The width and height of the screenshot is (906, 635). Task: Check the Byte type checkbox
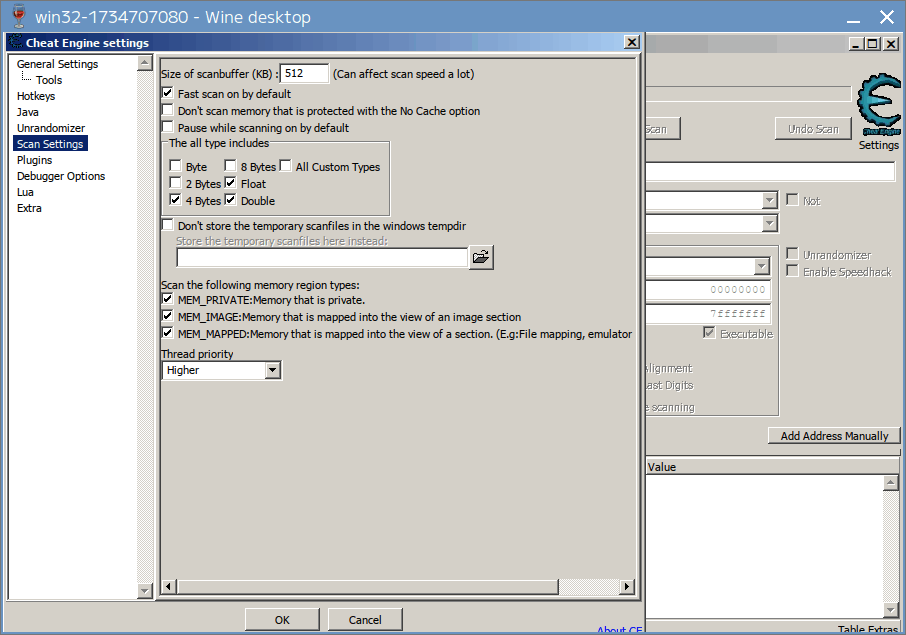[x=176, y=166]
